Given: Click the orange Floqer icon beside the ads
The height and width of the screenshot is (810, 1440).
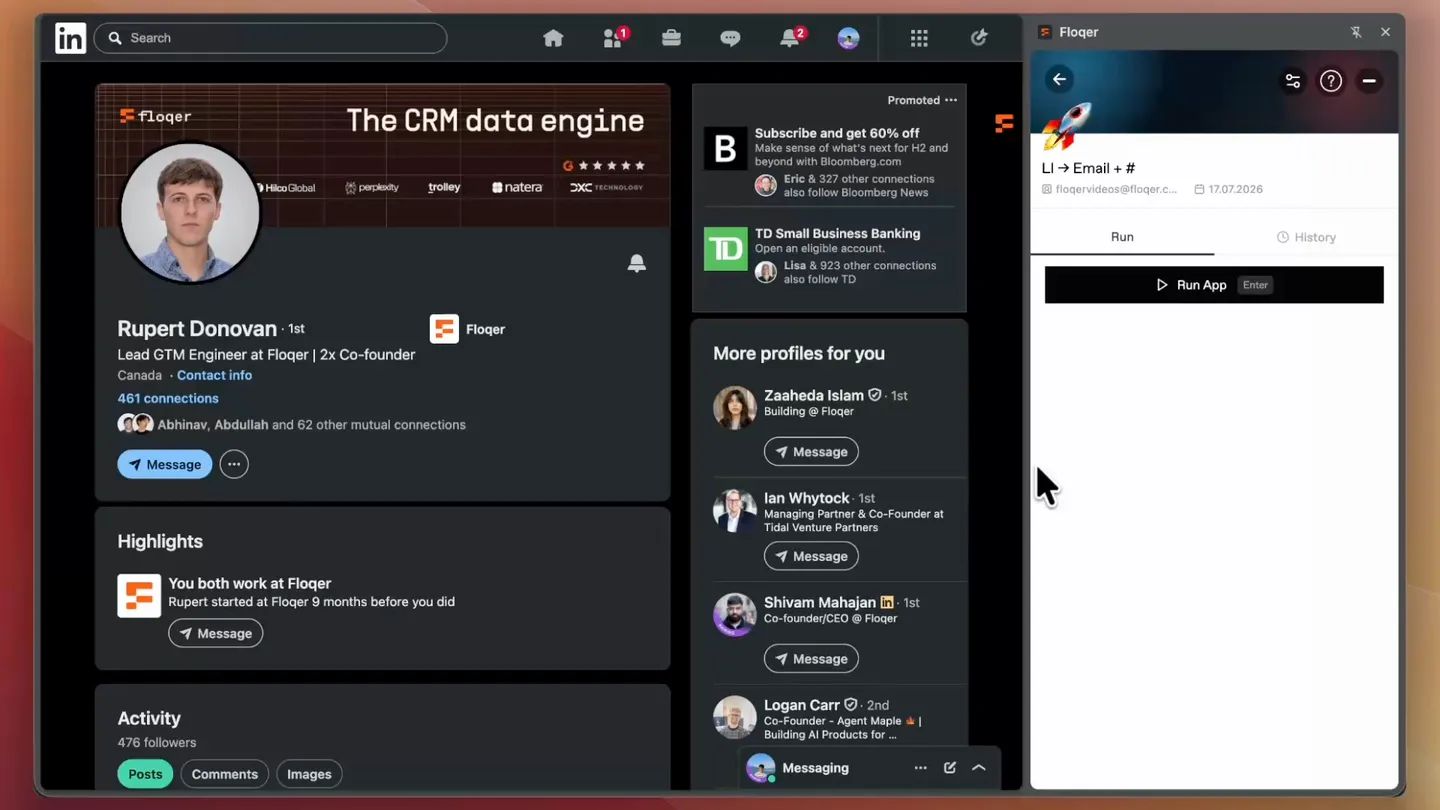Looking at the screenshot, I should point(1004,123).
